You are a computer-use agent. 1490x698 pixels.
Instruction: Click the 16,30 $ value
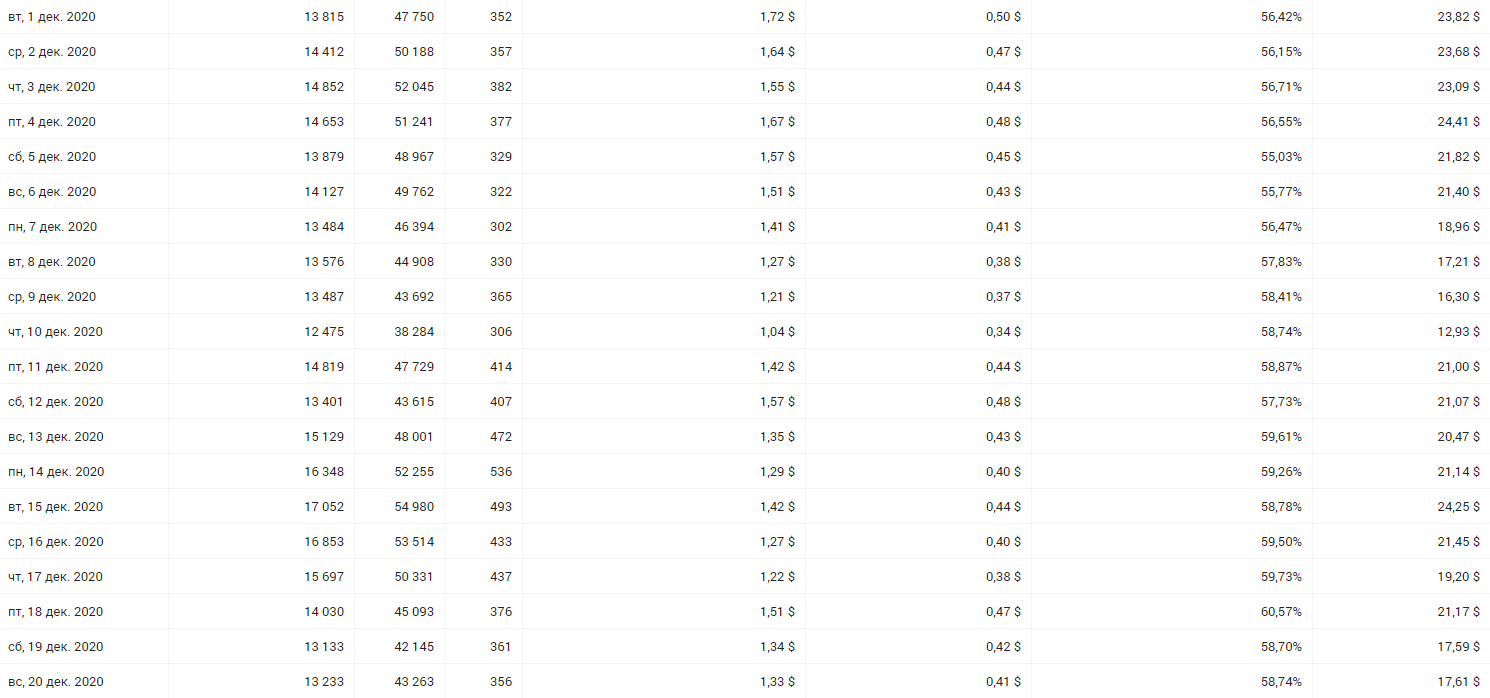pyautogui.click(x=1458, y=297)
